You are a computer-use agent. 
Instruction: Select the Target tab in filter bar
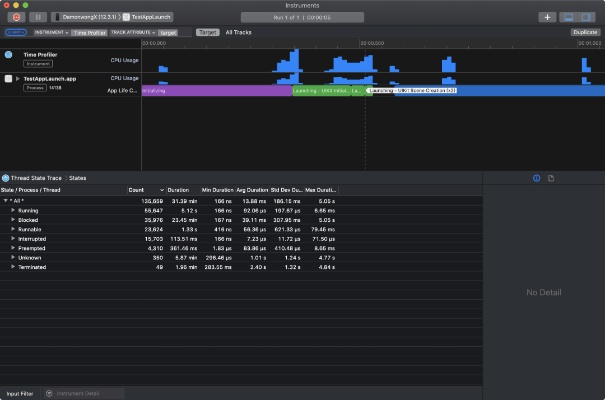(x=207, y=32)
